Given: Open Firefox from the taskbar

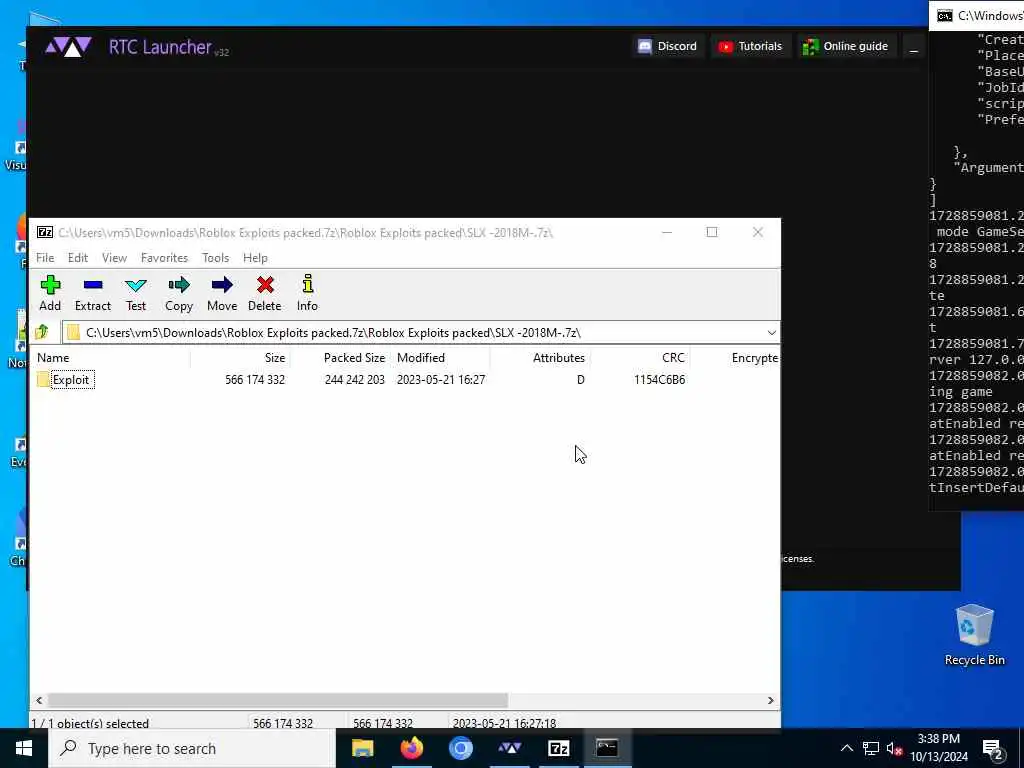Looking at the screenshot, I should 411,748.
